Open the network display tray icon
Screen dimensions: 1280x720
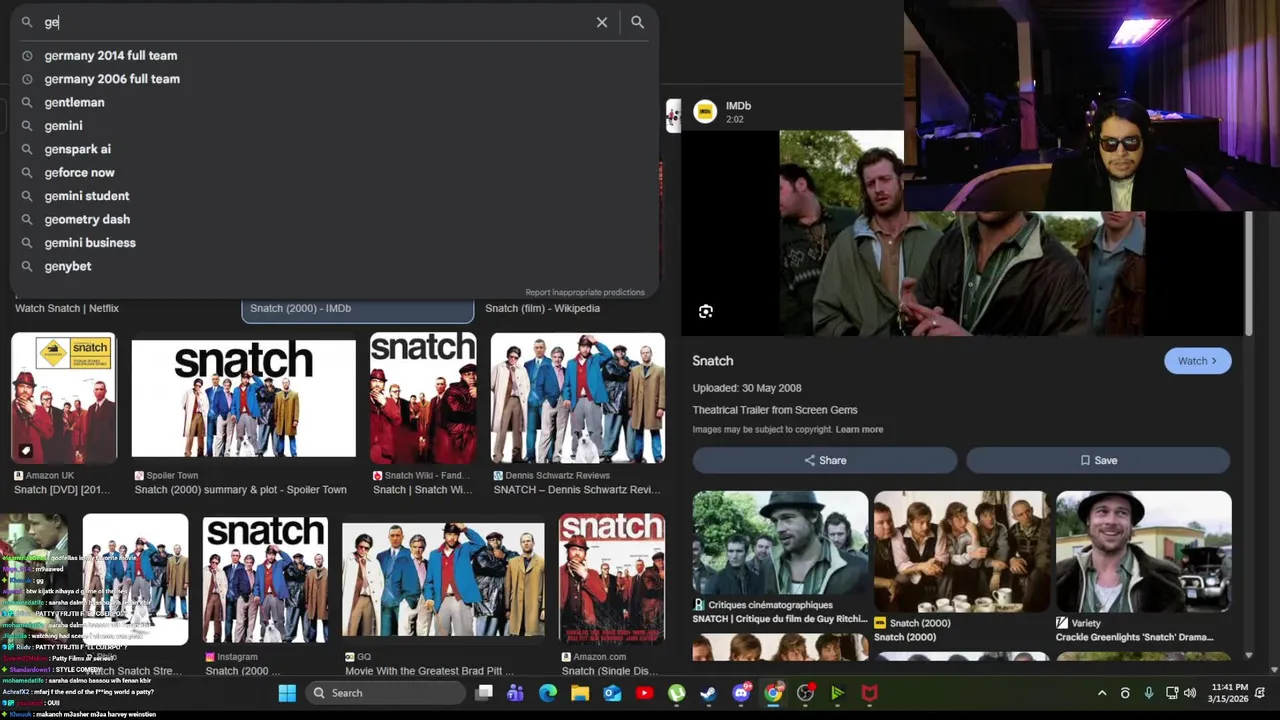click(x=1172, y=693)
